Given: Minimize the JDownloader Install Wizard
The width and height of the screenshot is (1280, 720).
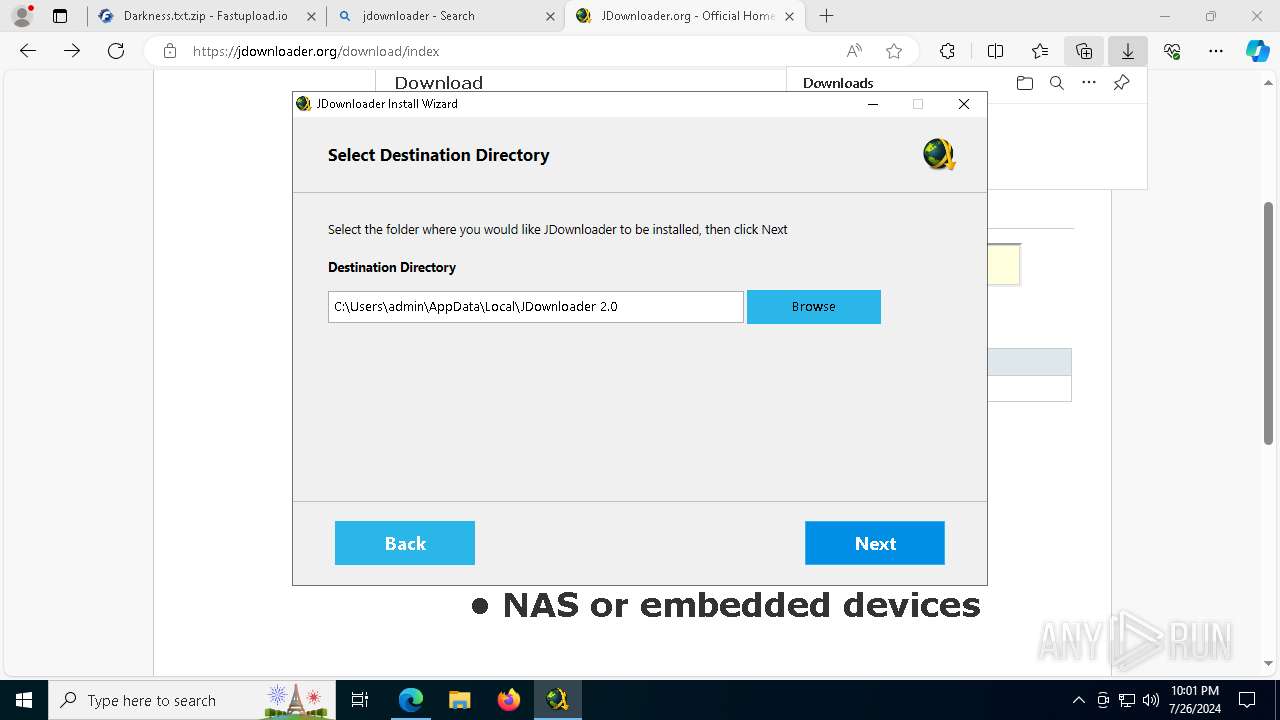Looking at the screenshot, I should click(x=873, y=104).
